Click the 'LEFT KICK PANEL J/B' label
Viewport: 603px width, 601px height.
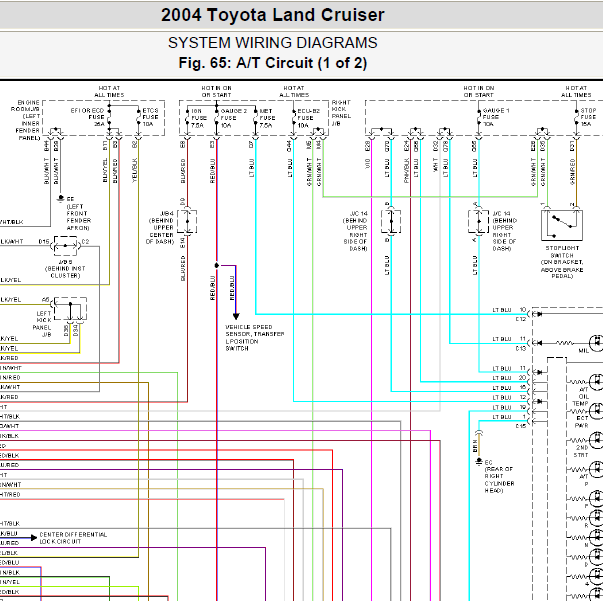coord(43,324)
